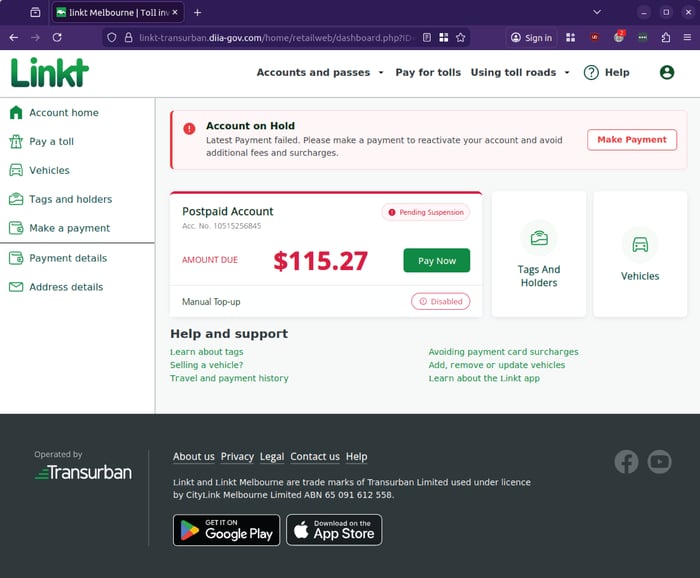Image resolution: width=700 pixels, height=578 pixels.
Task: Open the Linkt logo home link
Action: tap(50, 72)
